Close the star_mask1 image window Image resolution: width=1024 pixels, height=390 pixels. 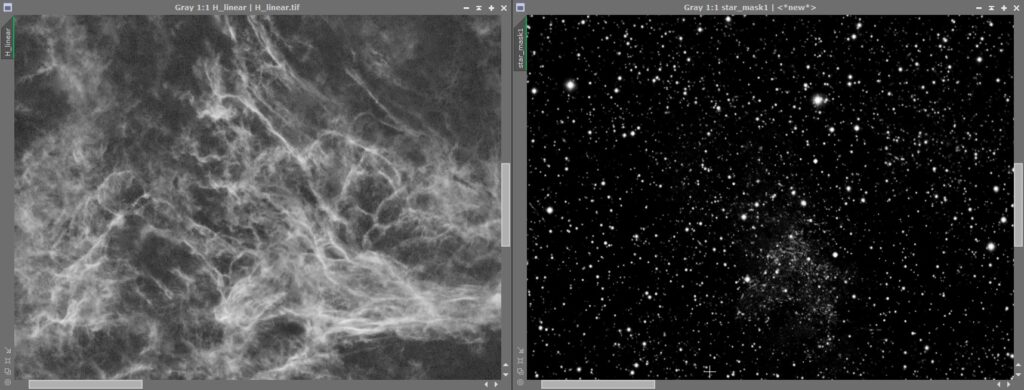(1016, 8)
